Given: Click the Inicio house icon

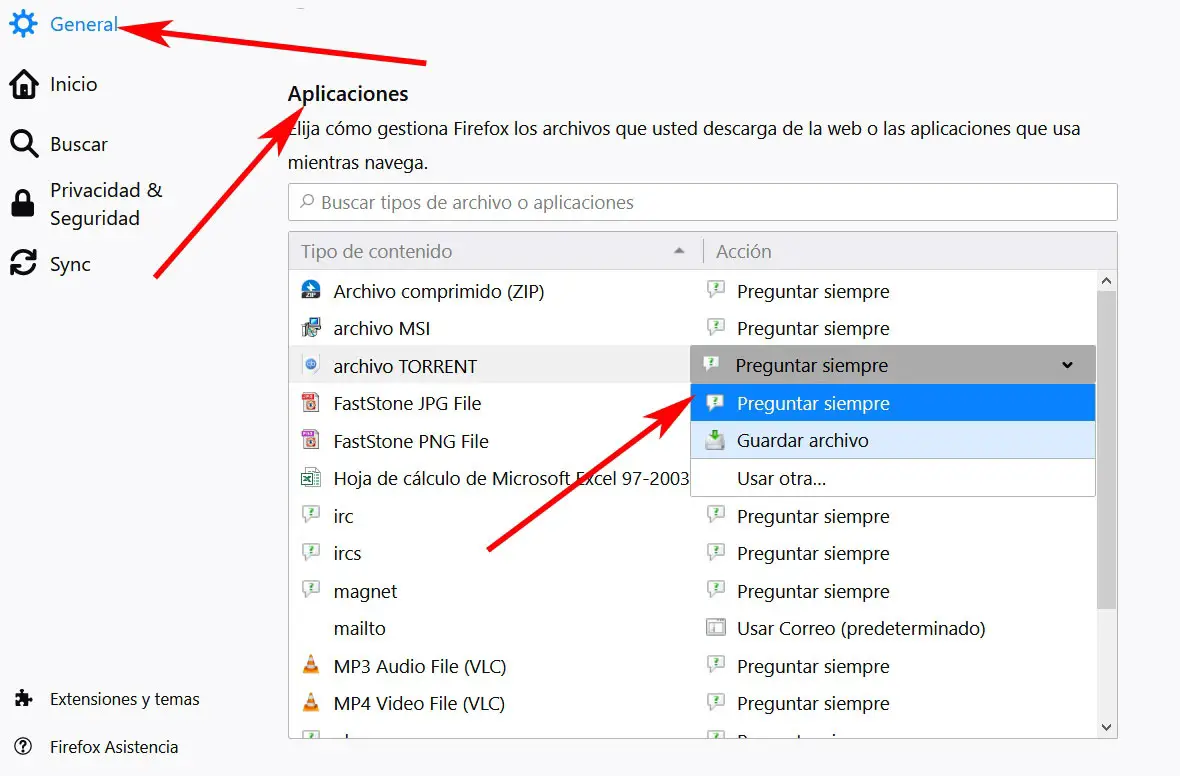Looking at the screenshot, I should point(23,84).
